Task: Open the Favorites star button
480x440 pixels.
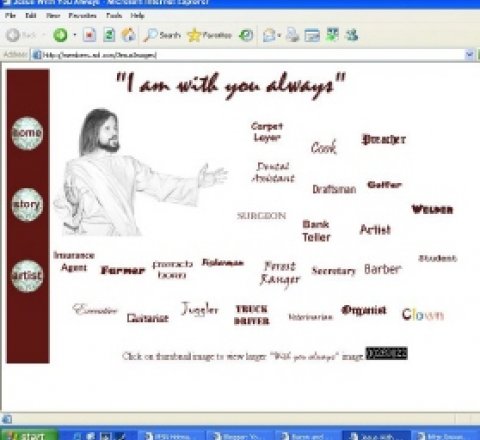Action: (210, 35)
